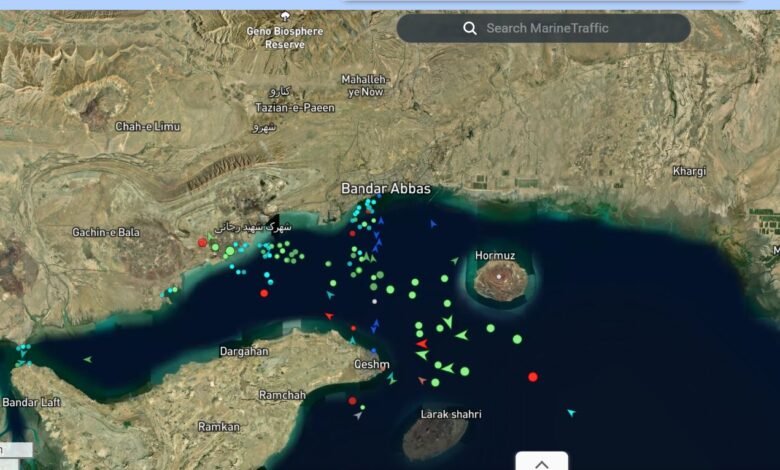The width and height of the screenshot is (780, 470).
Task: Click the Ramchah label on Qeshm island
Action: (x=282, y=395)
